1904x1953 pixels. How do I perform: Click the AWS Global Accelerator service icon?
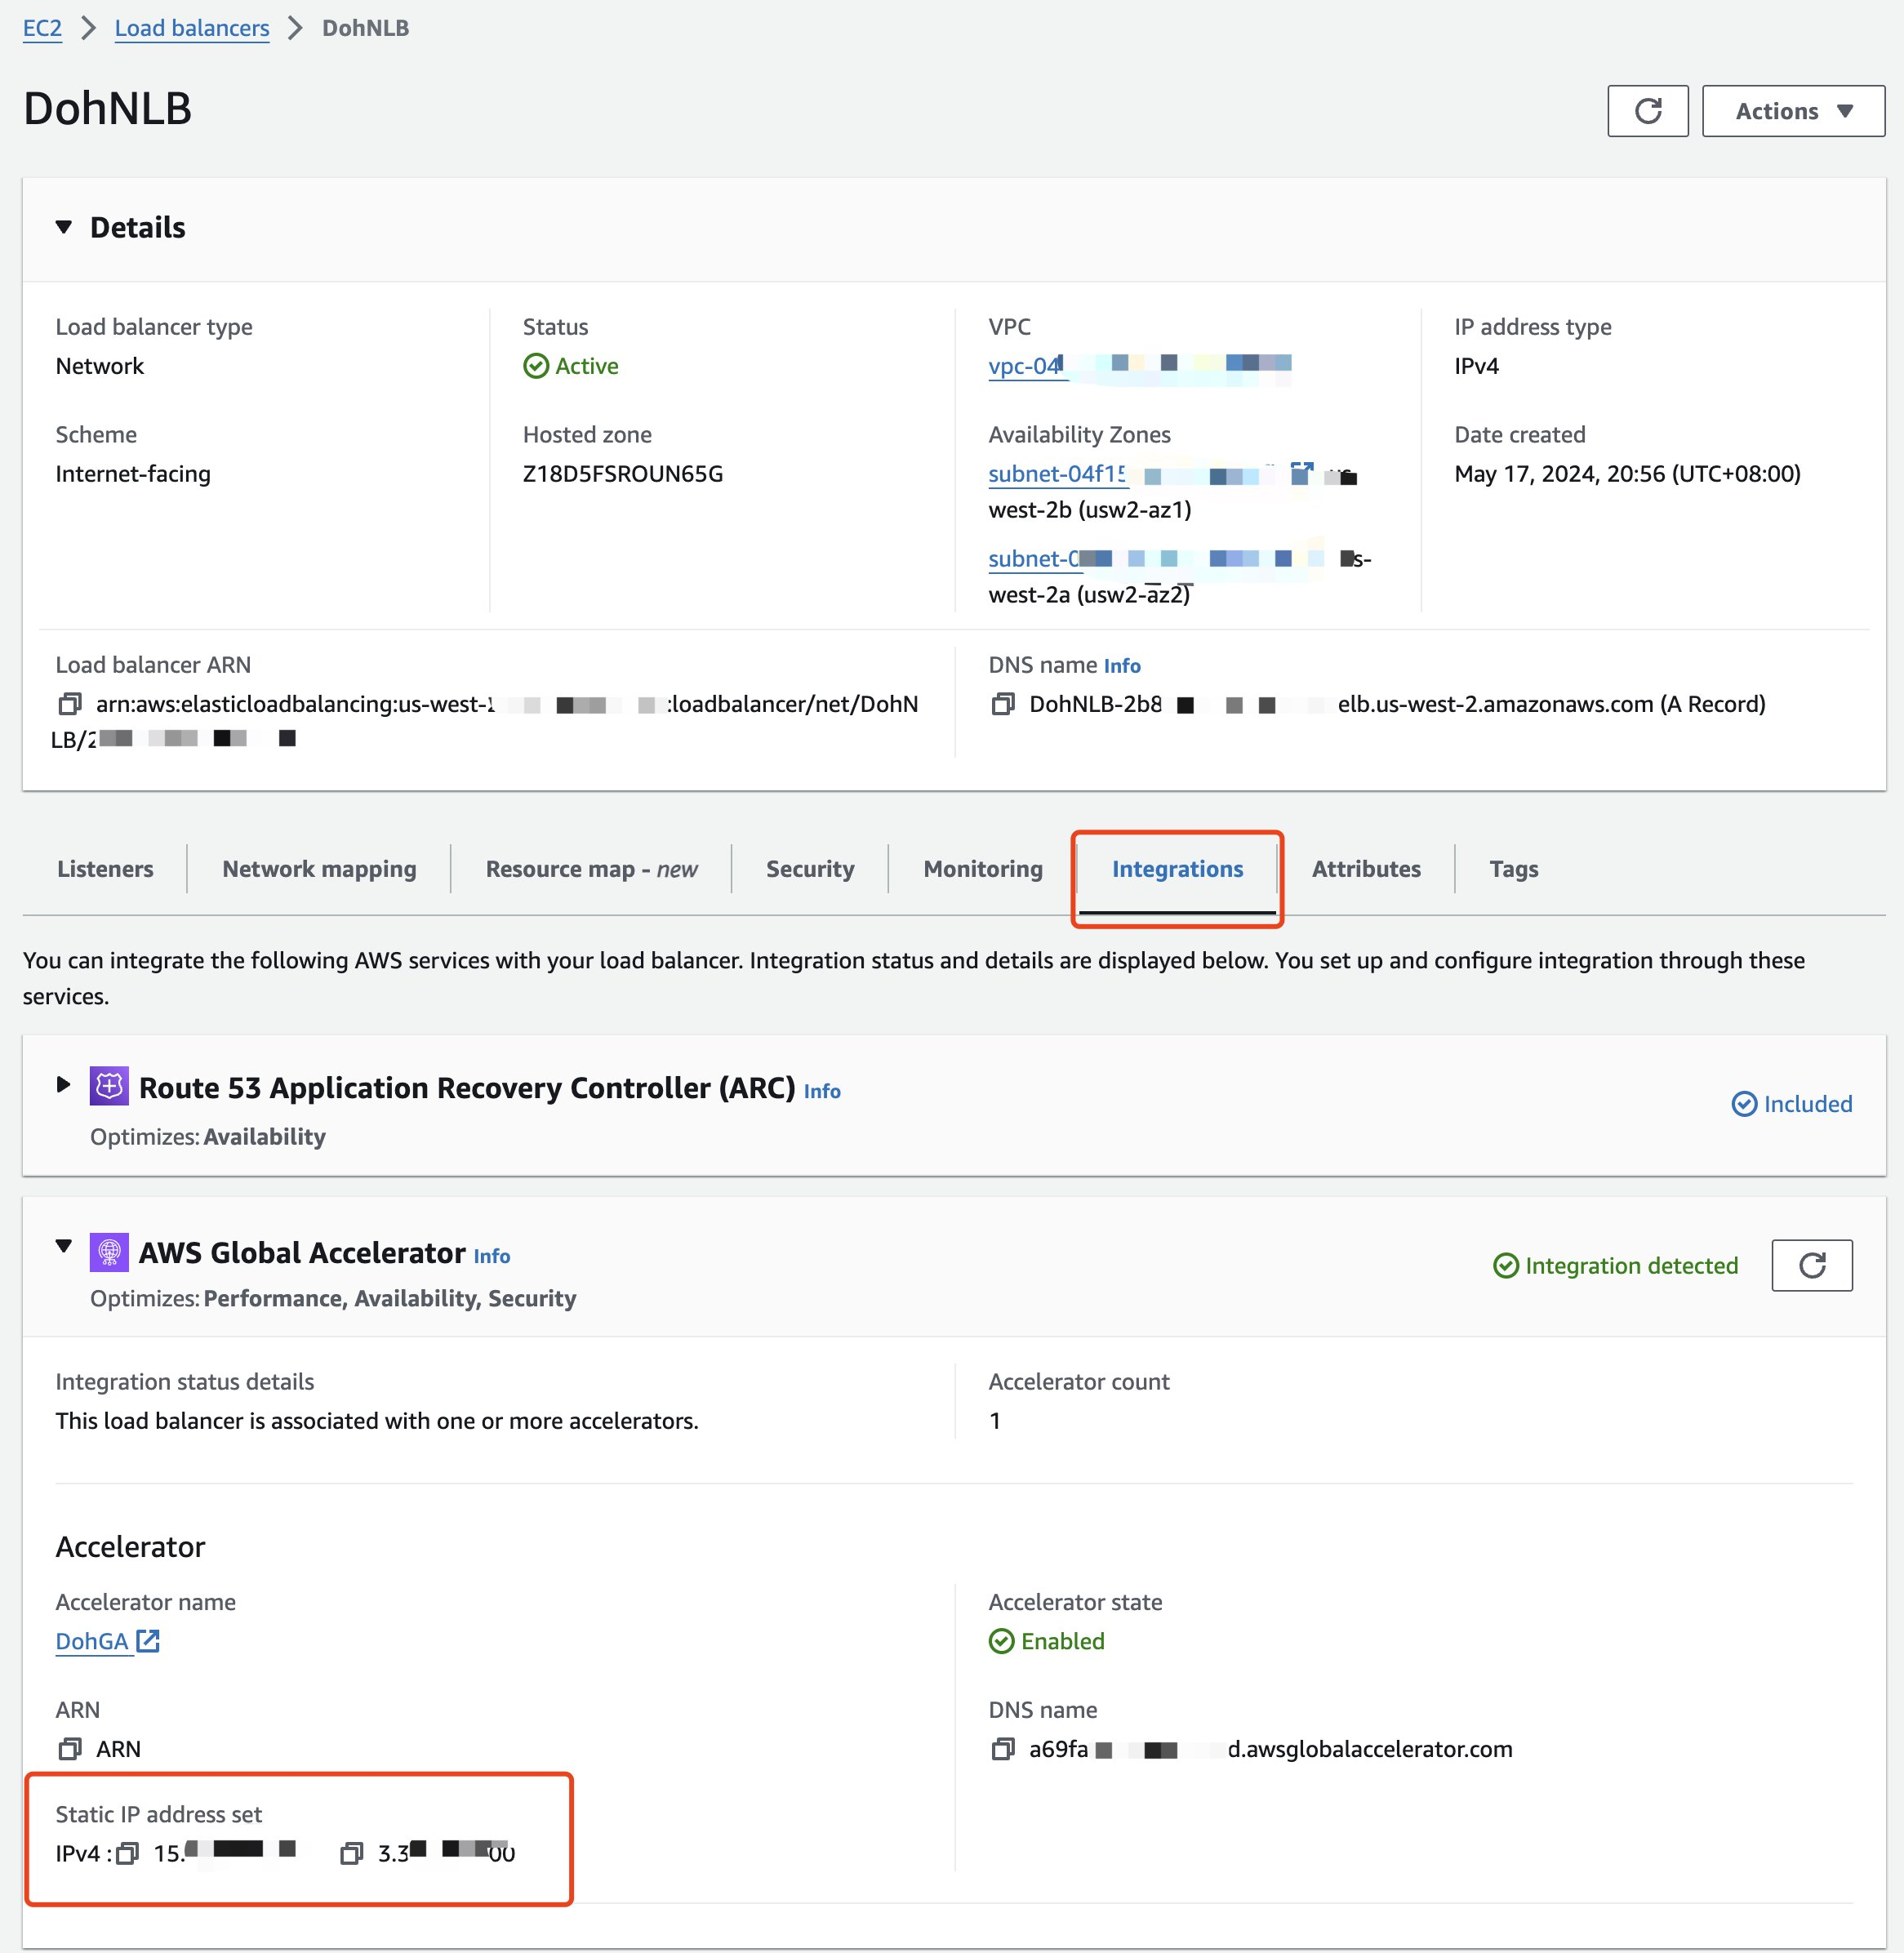109,1252
